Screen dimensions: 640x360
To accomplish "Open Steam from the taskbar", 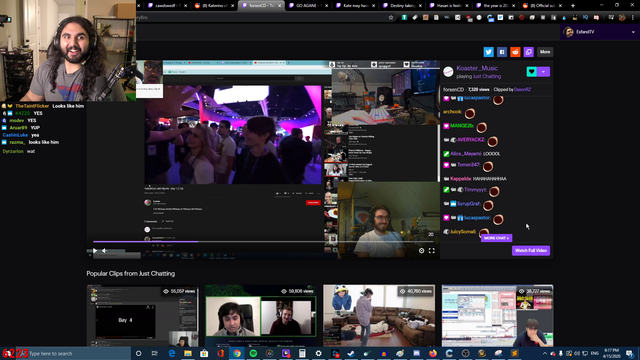I will 351,353.
